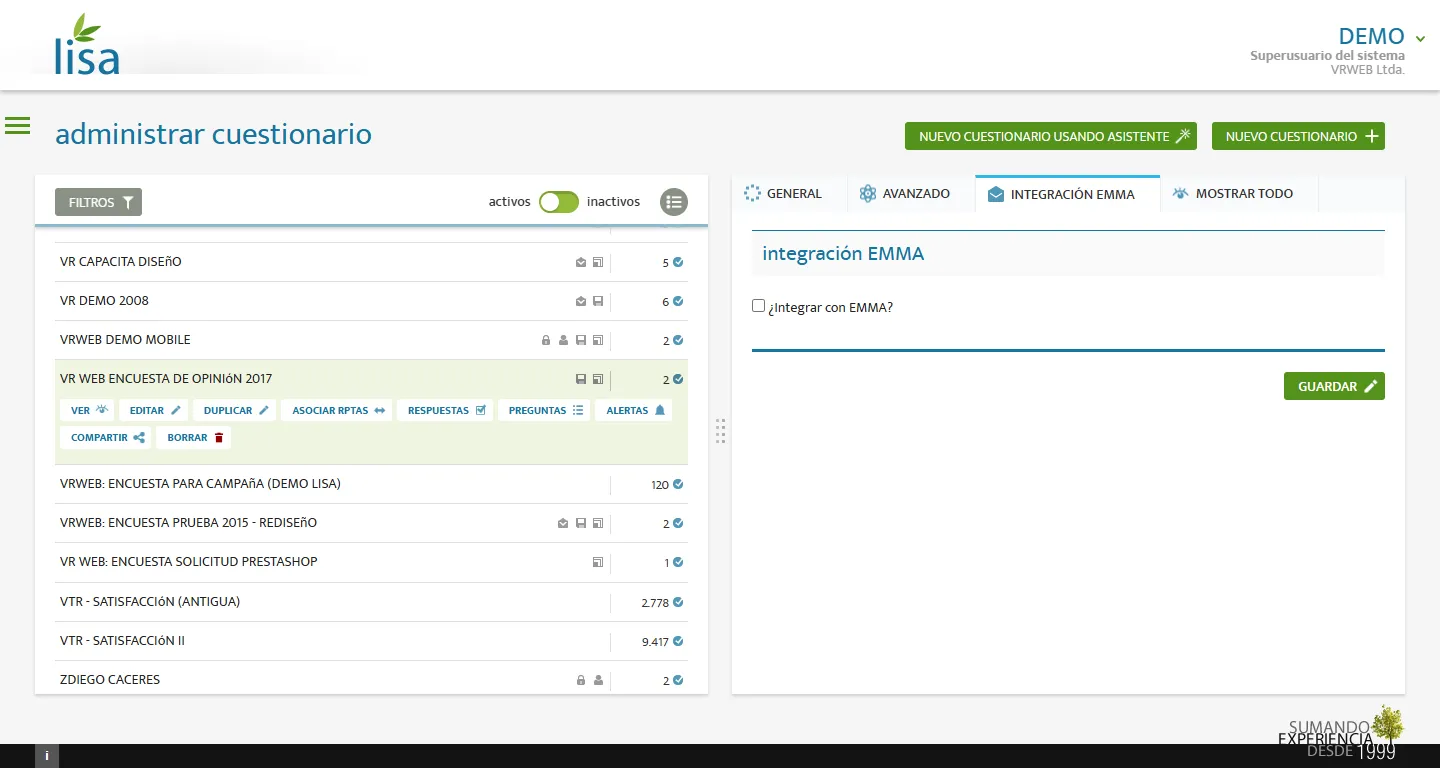Open ALERTAS bell for selected survey
This screenshot has height=768, width=1440.
click(x=634, y=411)
